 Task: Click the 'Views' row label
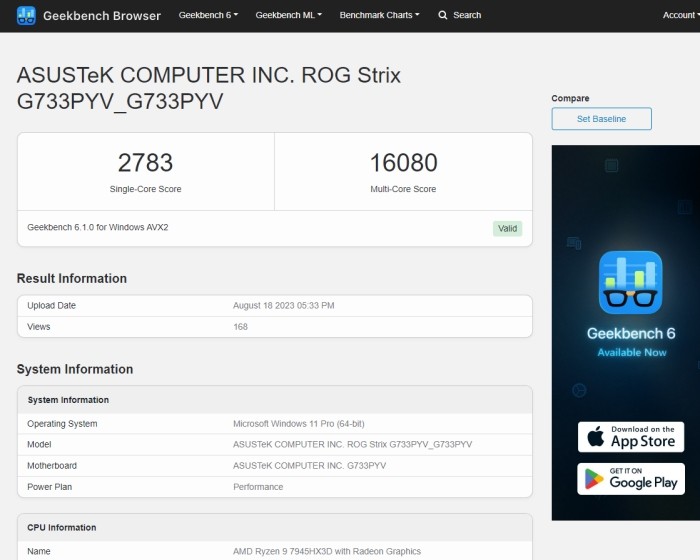click(39, 326)
